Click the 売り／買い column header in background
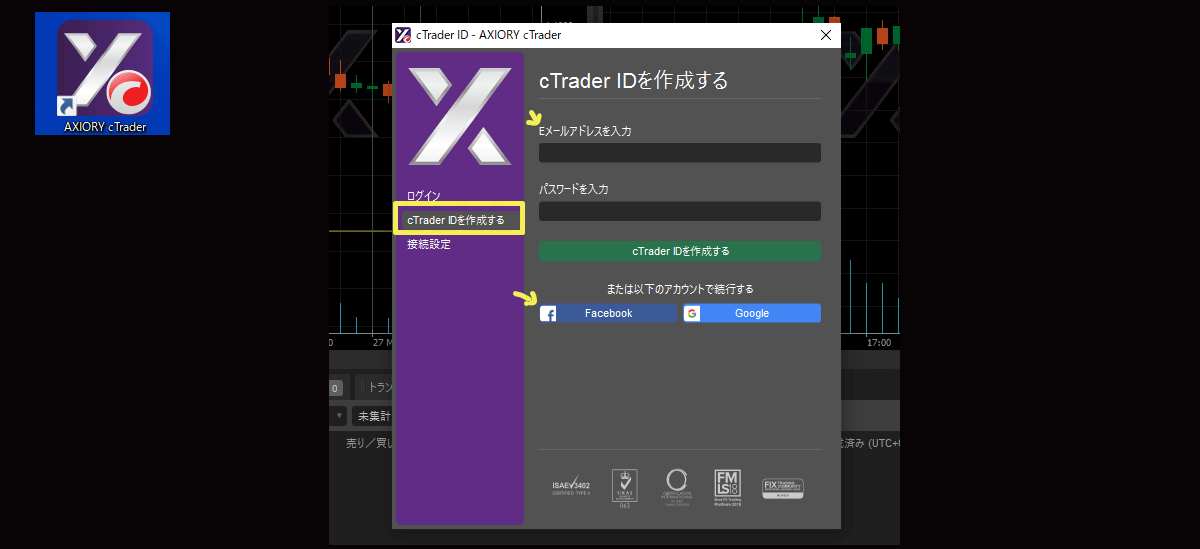The height and width of the screenshot is (549, 1200). click(368, 443)
